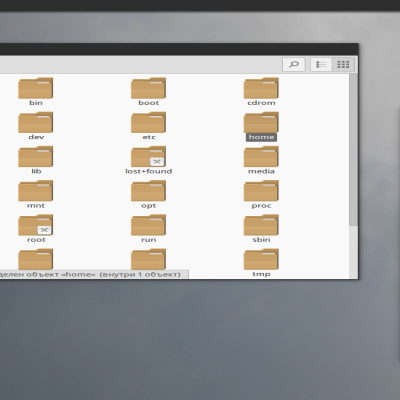This screenshot has width=400, height=400.
Task: Click the folder left of tmp
Action: click(148, 259)
